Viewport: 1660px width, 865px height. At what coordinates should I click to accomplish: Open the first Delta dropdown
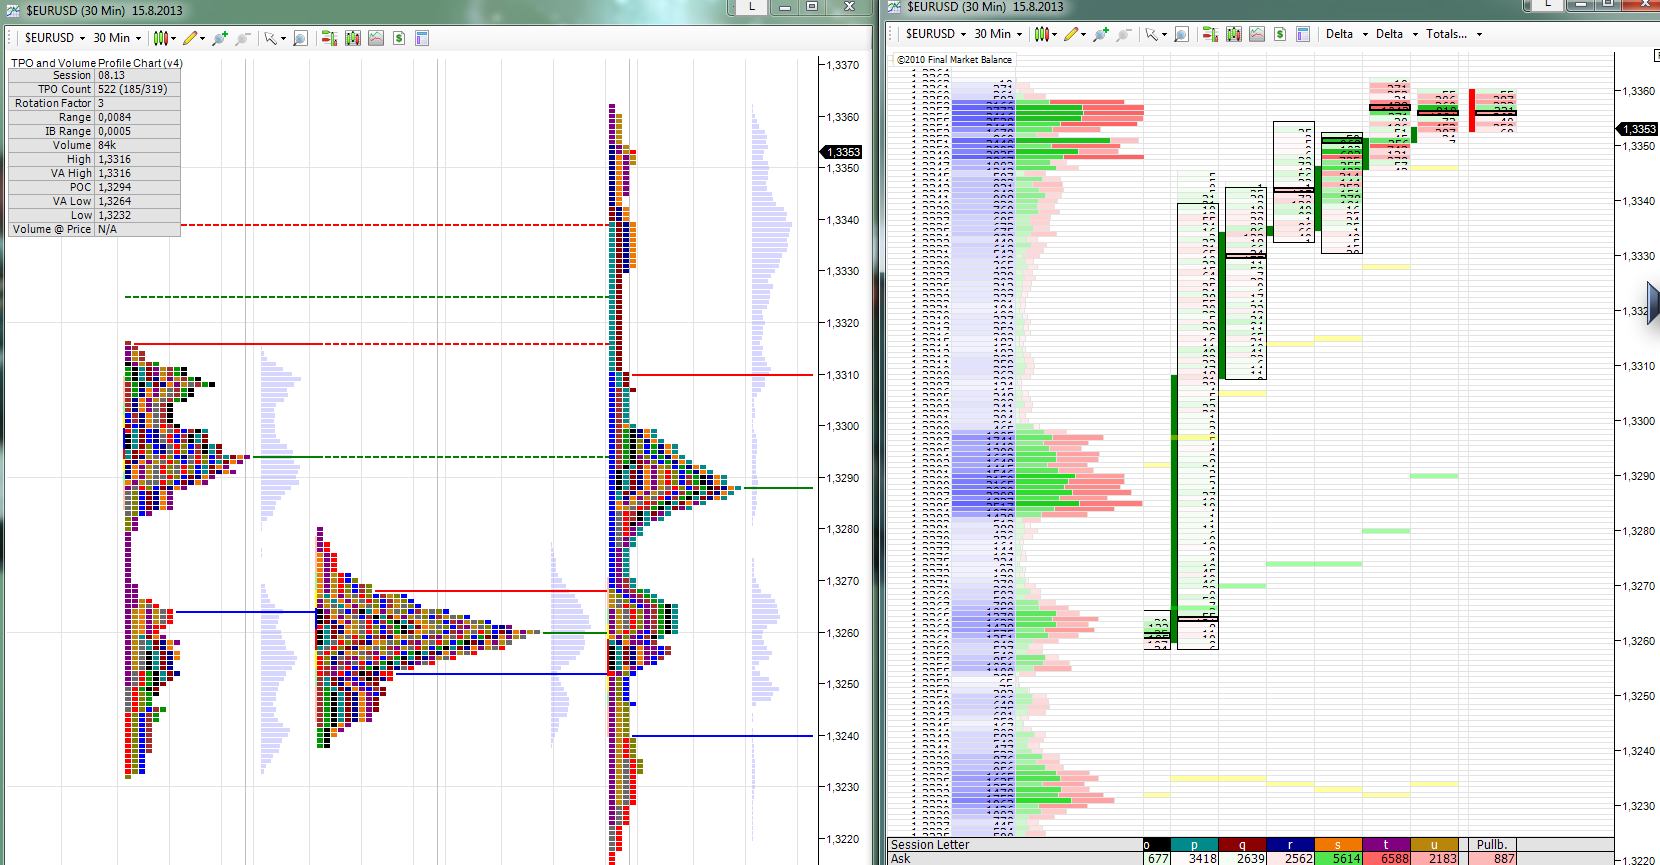[1346, 34]
